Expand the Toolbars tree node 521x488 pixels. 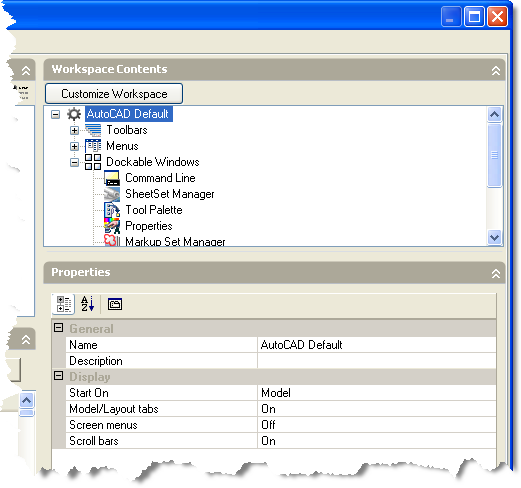[x=75, y=130]
